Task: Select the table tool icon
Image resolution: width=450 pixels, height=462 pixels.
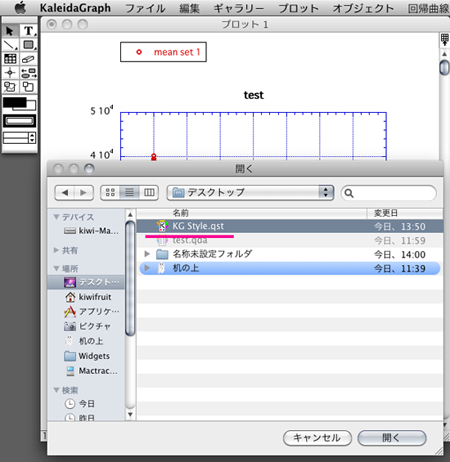Action: pos(10,59)
